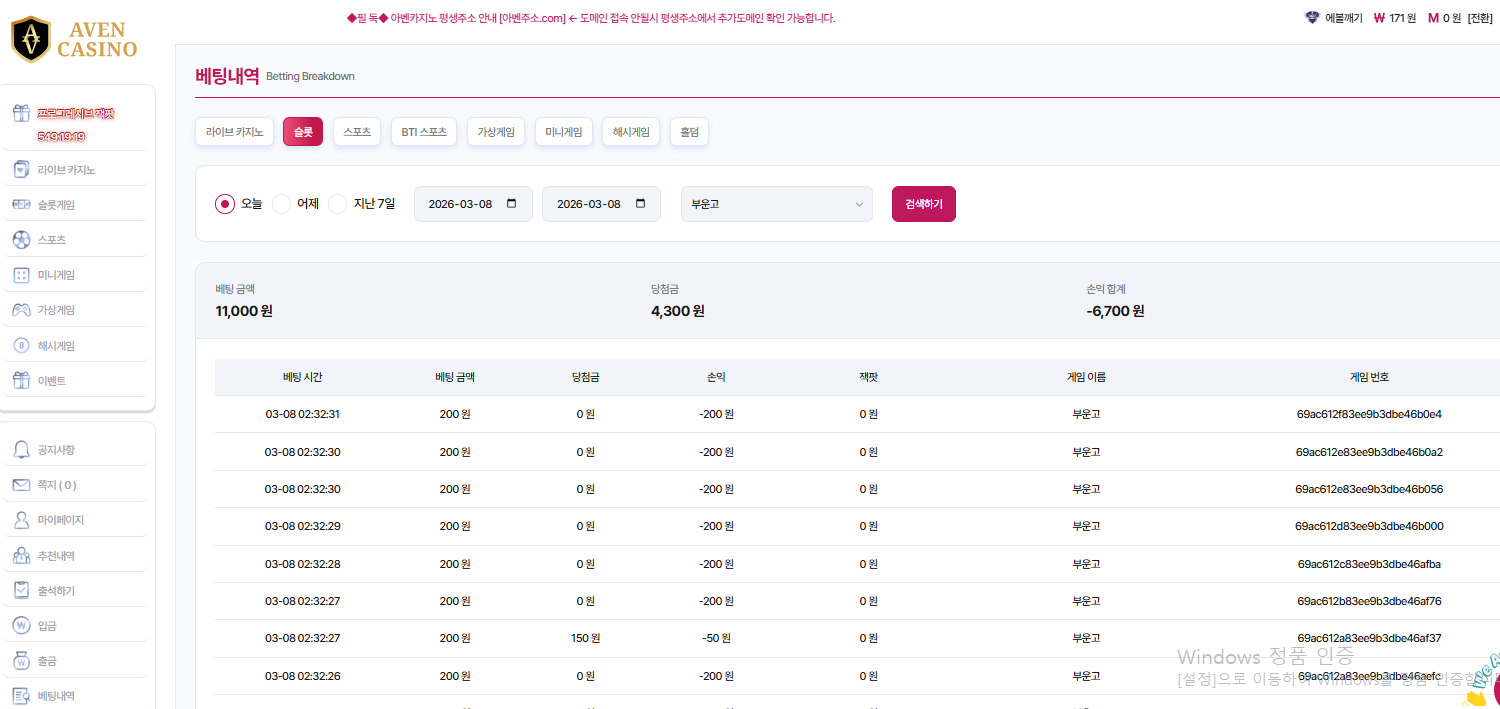The width and height of the screenshot is (1500, 709).
Task: Open the event gift box icon
Action: pos(21,381)
